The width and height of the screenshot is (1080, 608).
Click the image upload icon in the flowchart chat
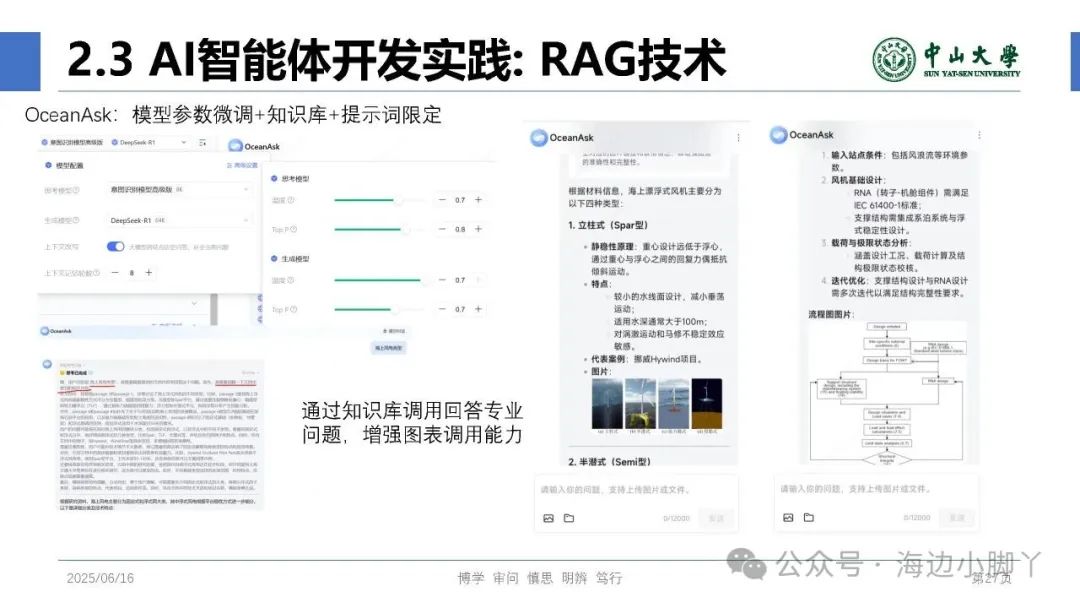788,518
